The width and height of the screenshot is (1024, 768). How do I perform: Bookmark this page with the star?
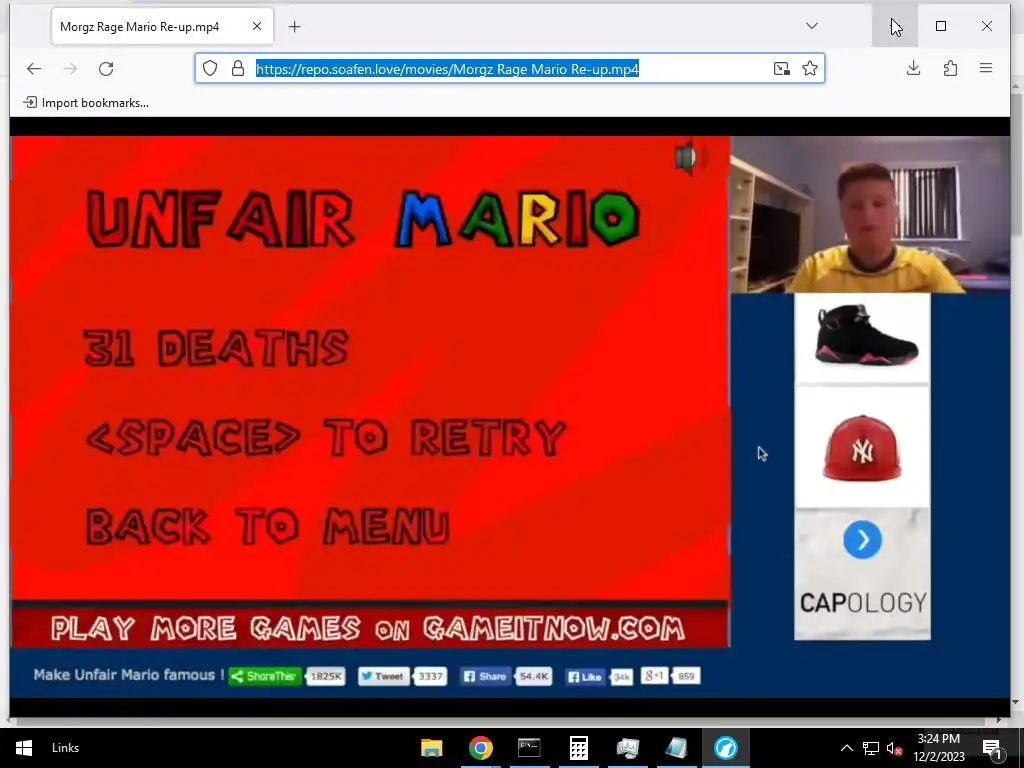[x=810, y=69]
